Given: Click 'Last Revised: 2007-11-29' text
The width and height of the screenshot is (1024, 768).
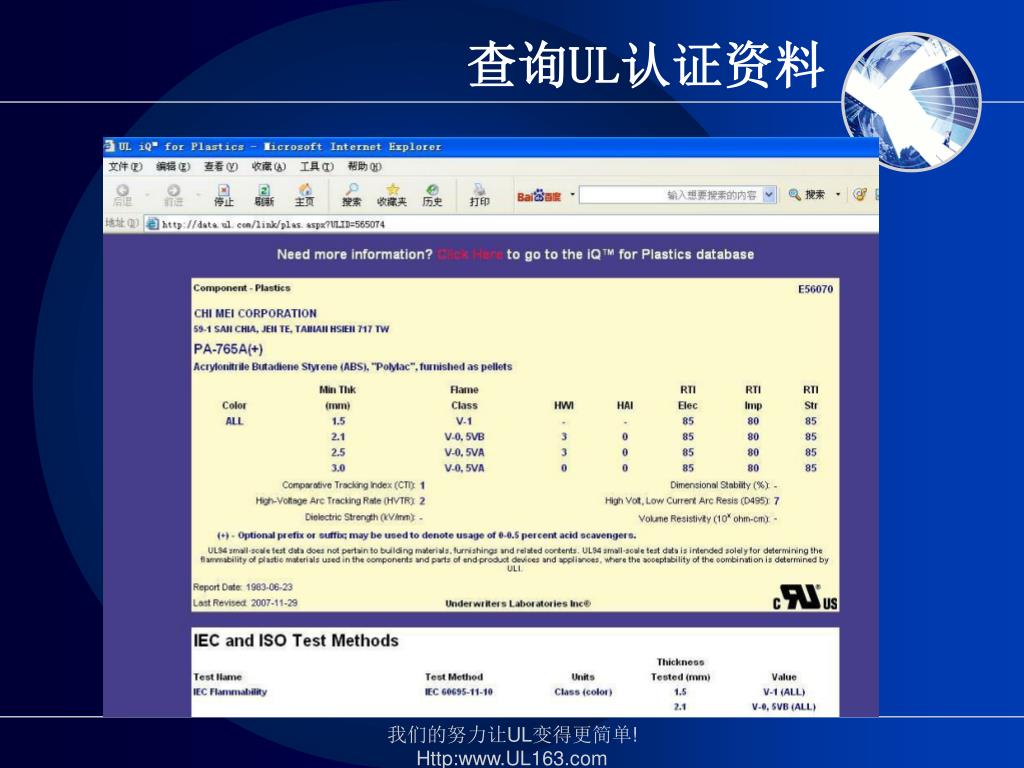Looking at the screenshot, I should point(245,603).
